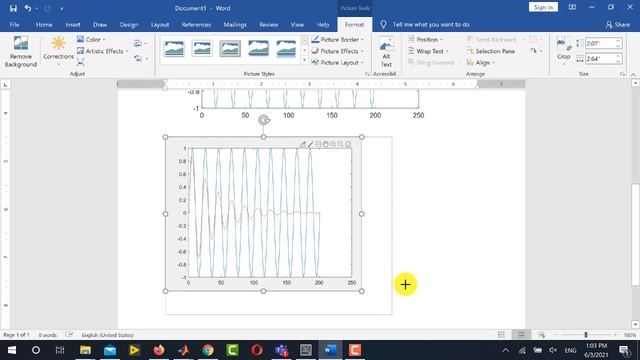Open the Help tab
This screenshot has height=360, width=640.
(x=322, y=24)
